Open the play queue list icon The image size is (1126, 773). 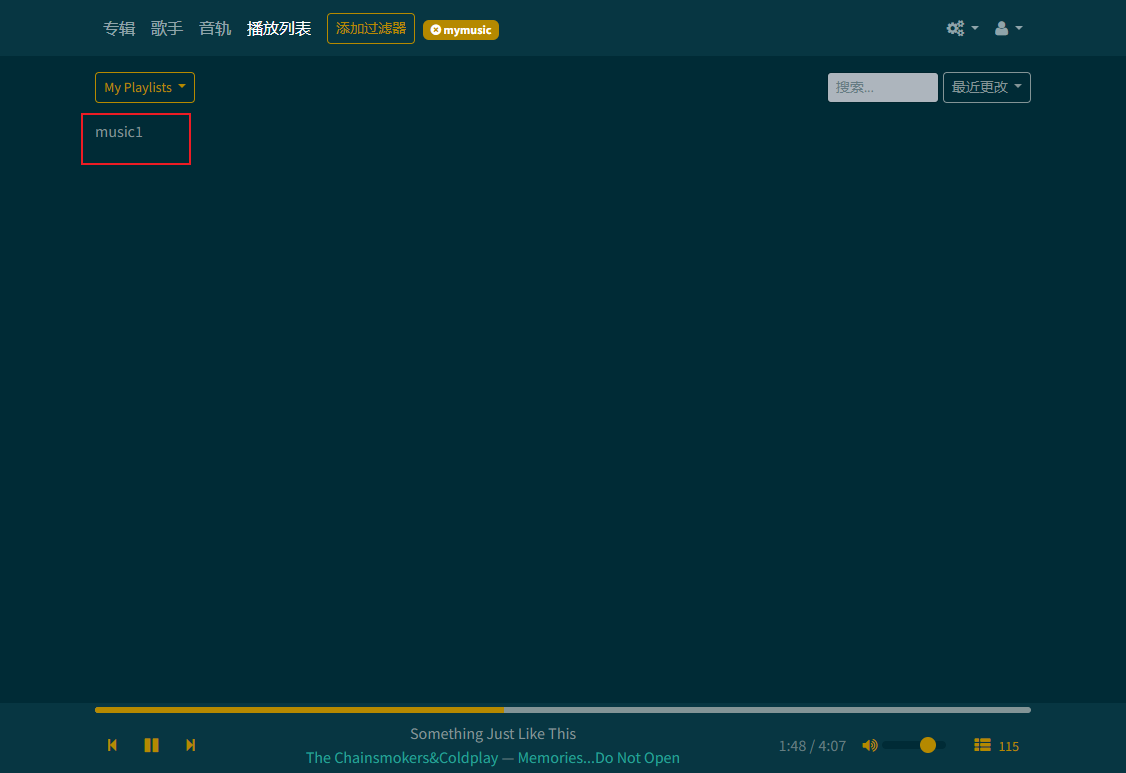point(982,745)
